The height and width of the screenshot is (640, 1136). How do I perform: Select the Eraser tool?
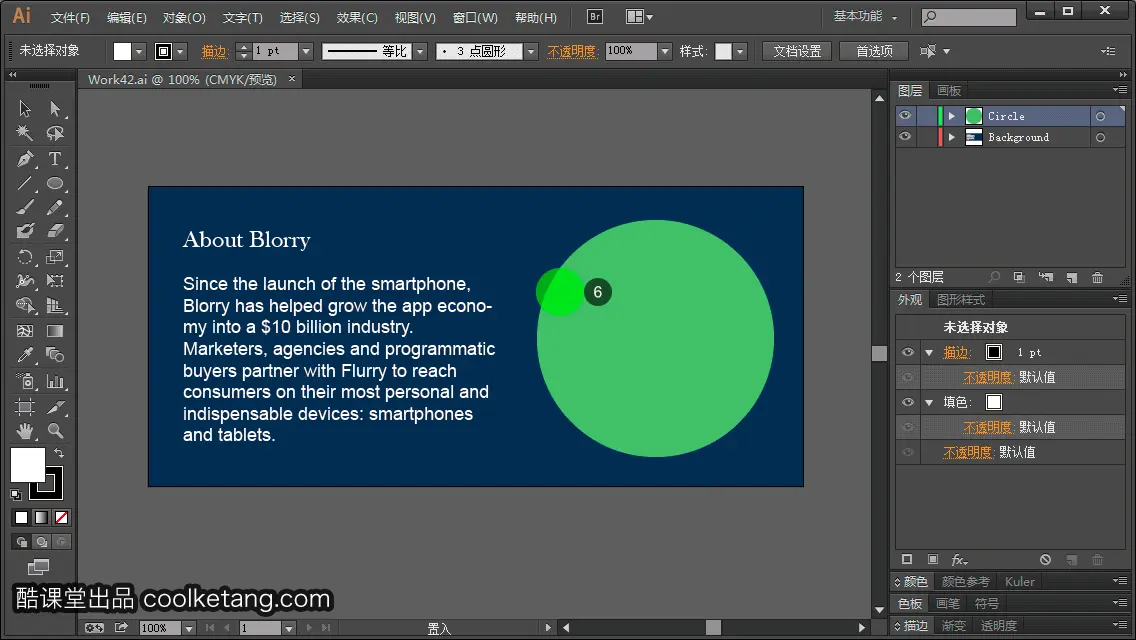(x=55, y=231)
